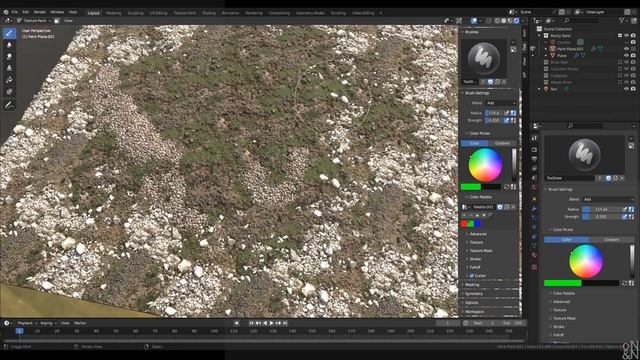Select solid viewport shading mode
Viewport: 640px width, 360px height.
point(504,20)
